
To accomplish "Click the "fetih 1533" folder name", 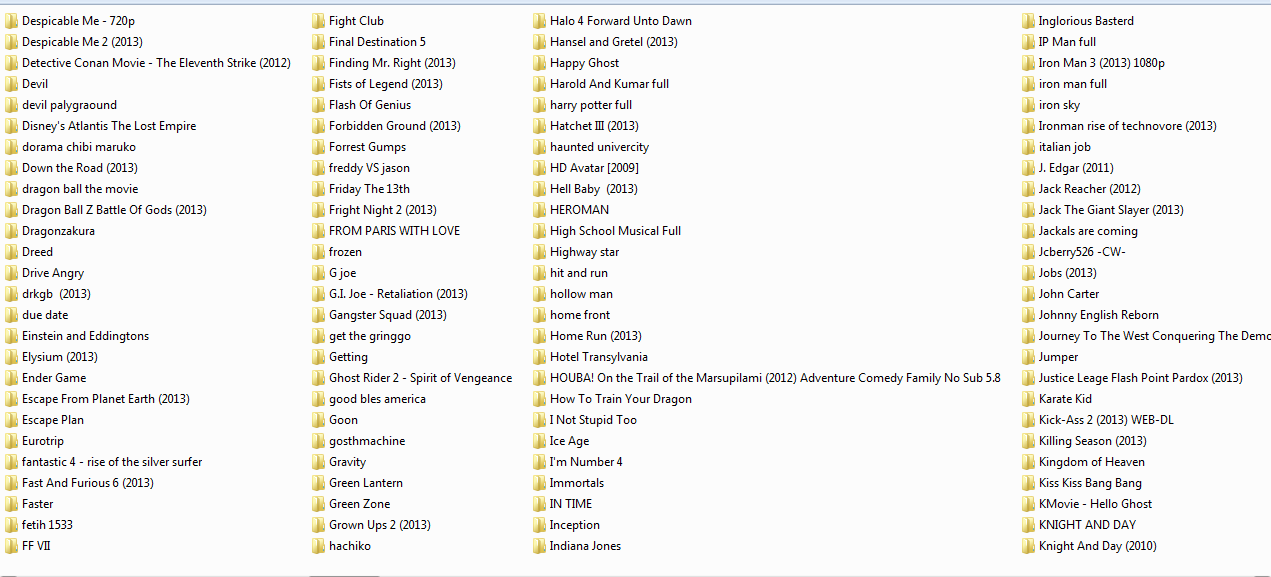I will 47,525.
